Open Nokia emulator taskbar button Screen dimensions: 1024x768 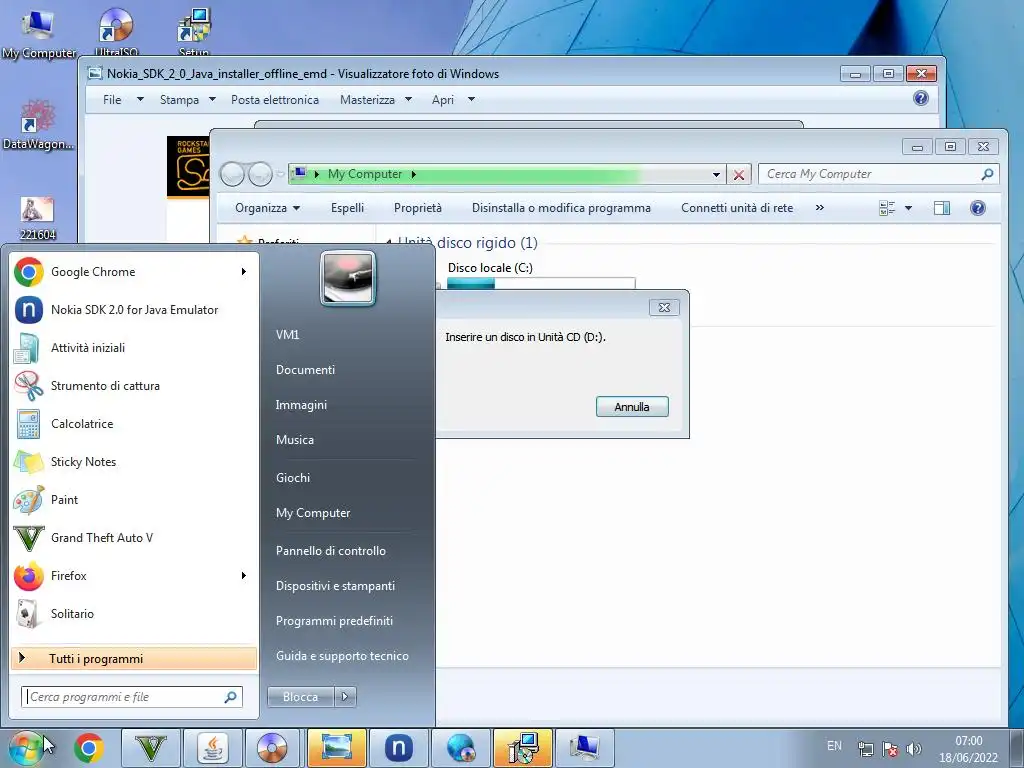coord(398,748)
